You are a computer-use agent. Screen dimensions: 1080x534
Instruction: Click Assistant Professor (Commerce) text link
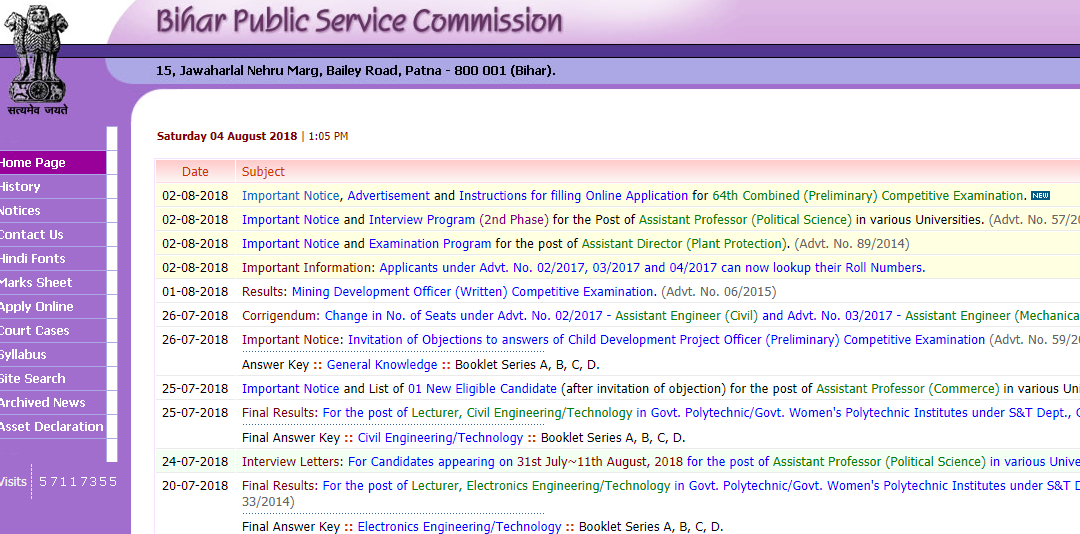tap(908, 389)
